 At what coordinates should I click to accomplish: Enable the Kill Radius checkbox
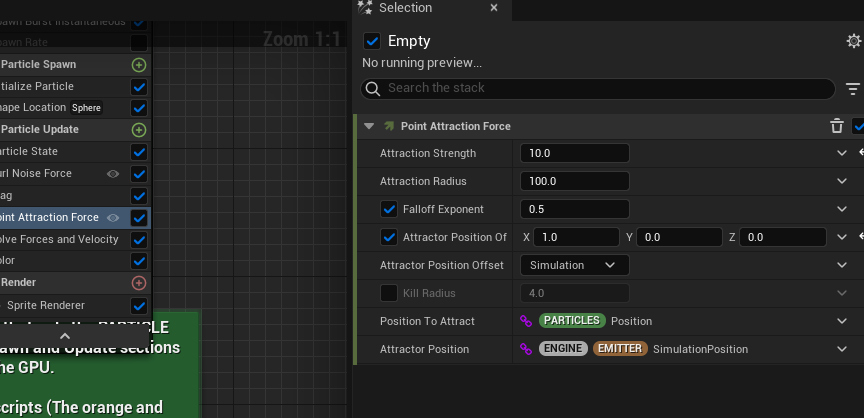click(x=390, y=293)
